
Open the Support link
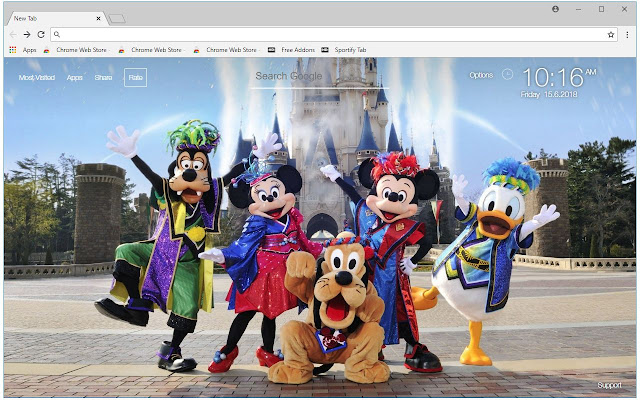click(x=609, y=385)
